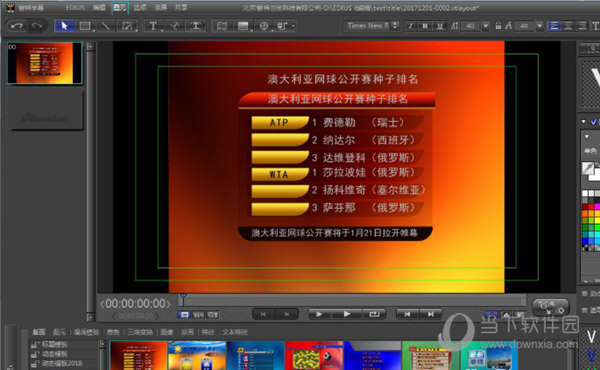Open the second size dropdown arrow

coord(540,26)
